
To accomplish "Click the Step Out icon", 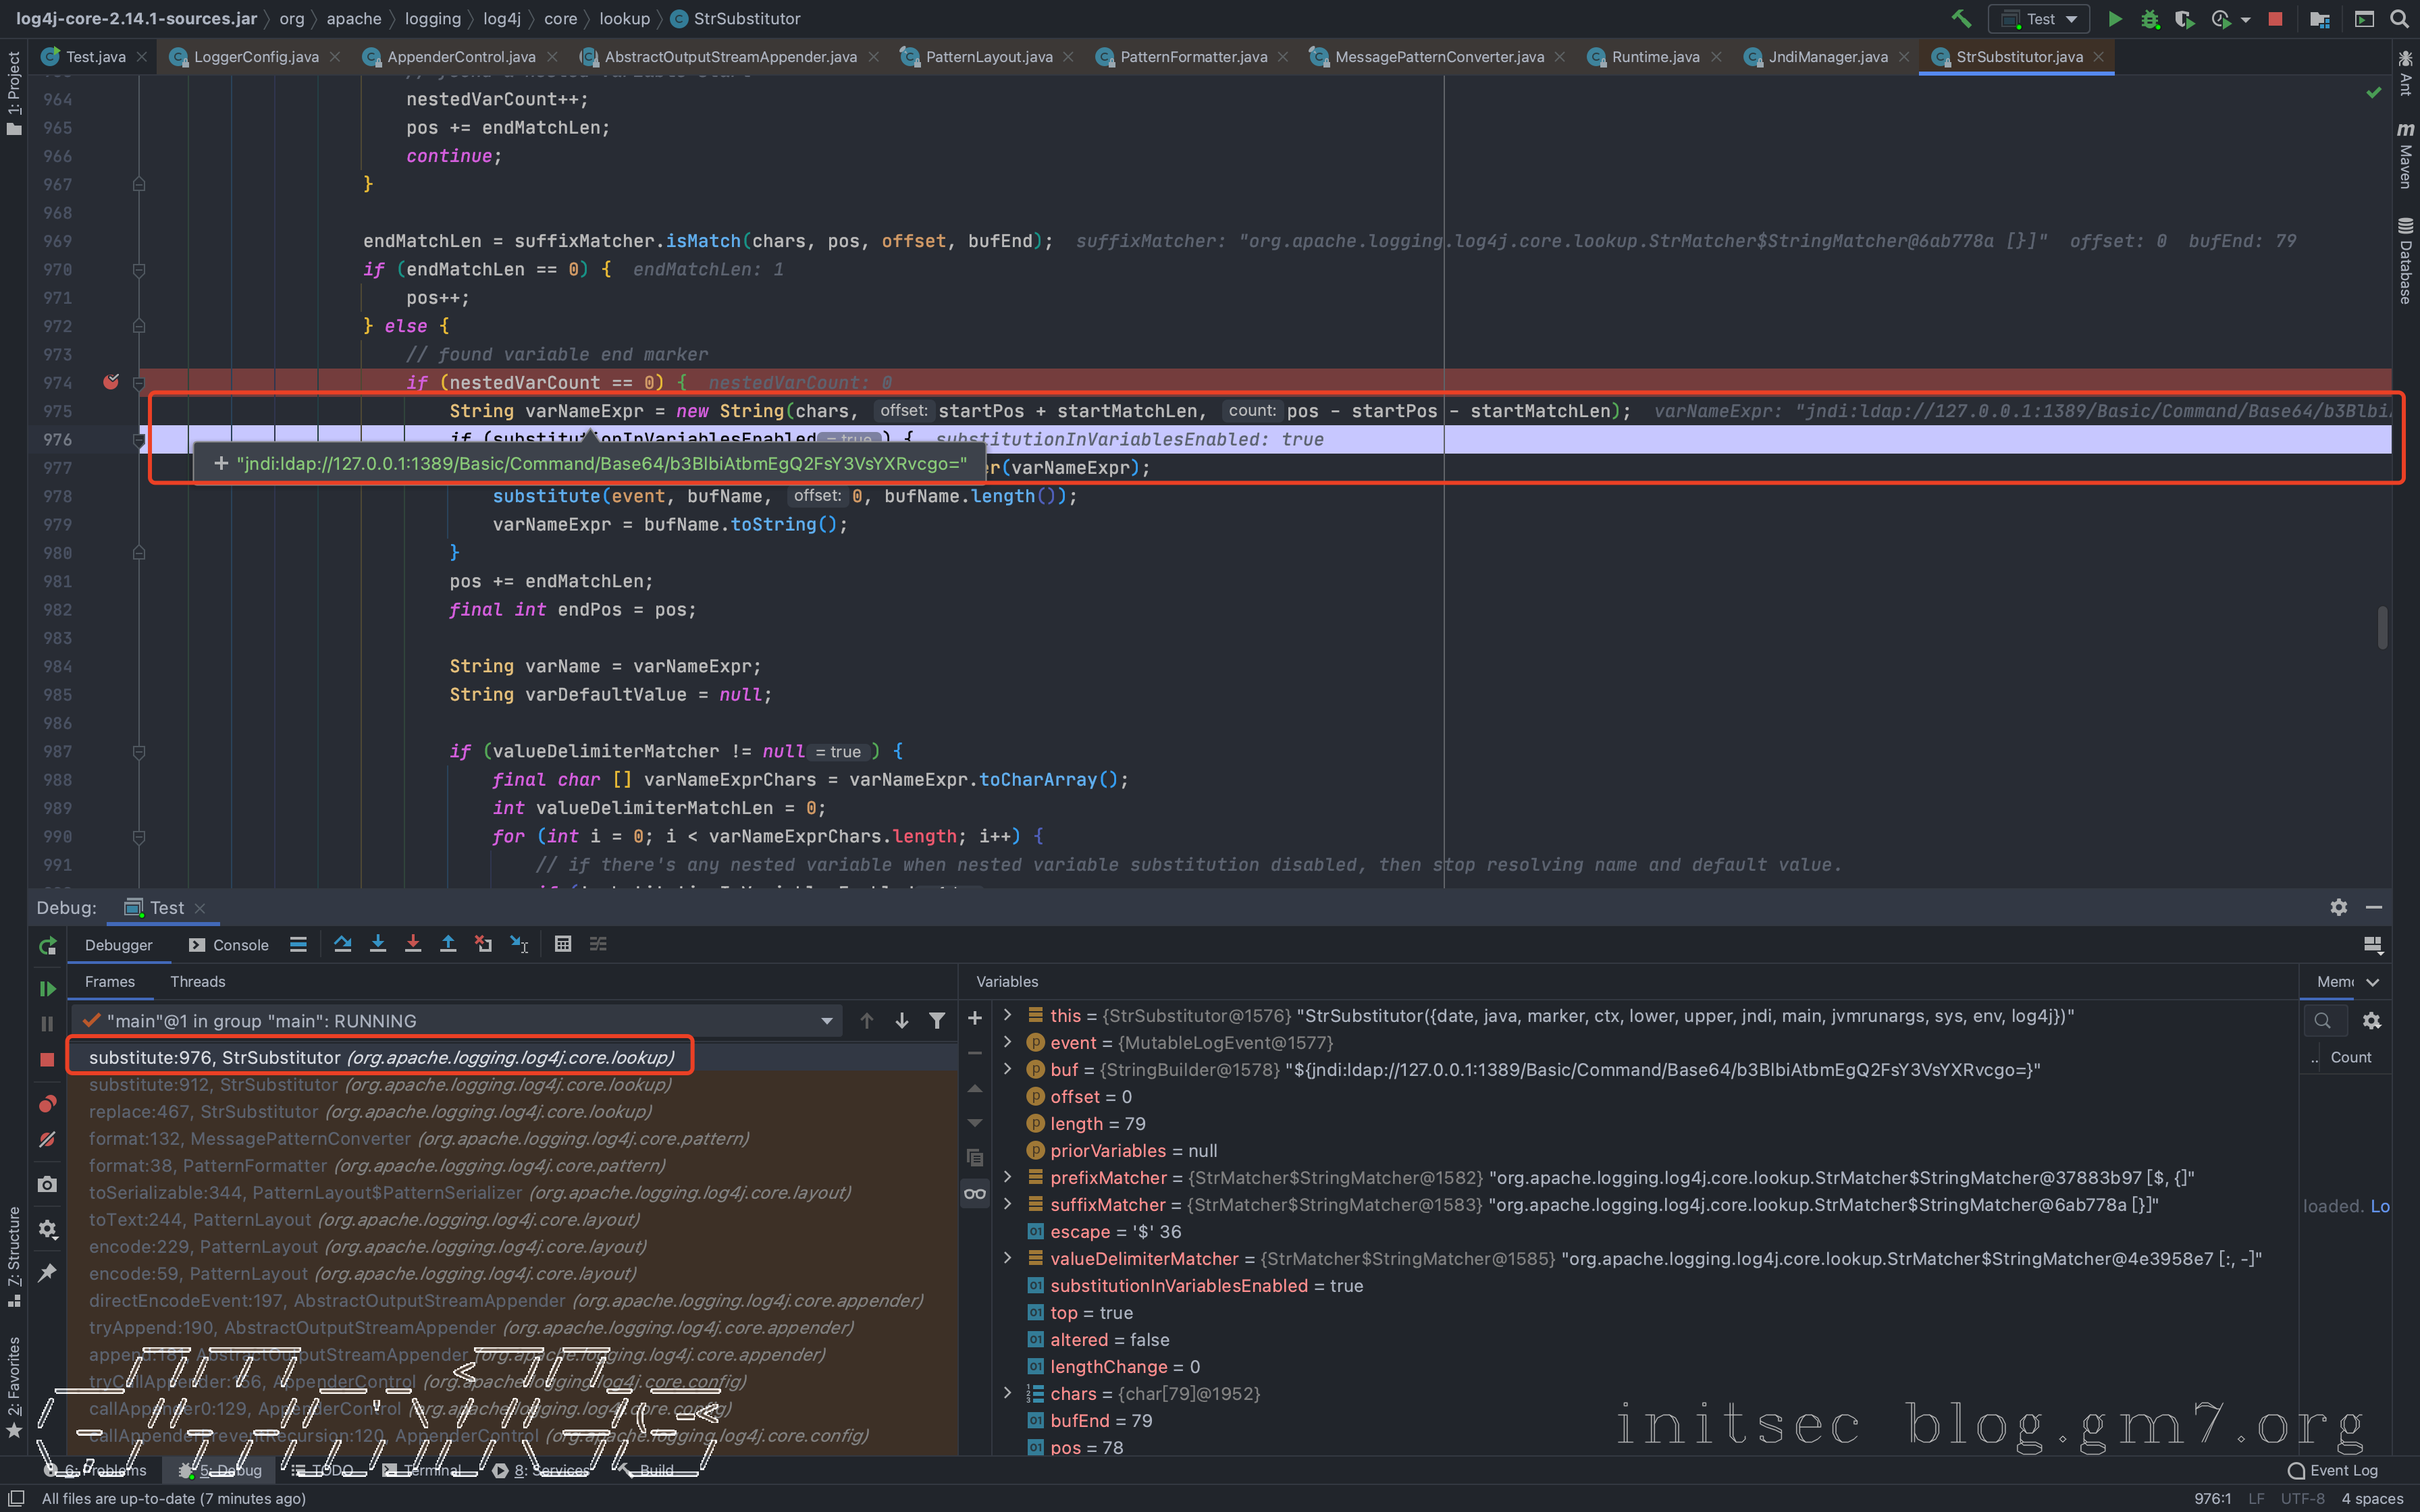I will pos(448,944).
